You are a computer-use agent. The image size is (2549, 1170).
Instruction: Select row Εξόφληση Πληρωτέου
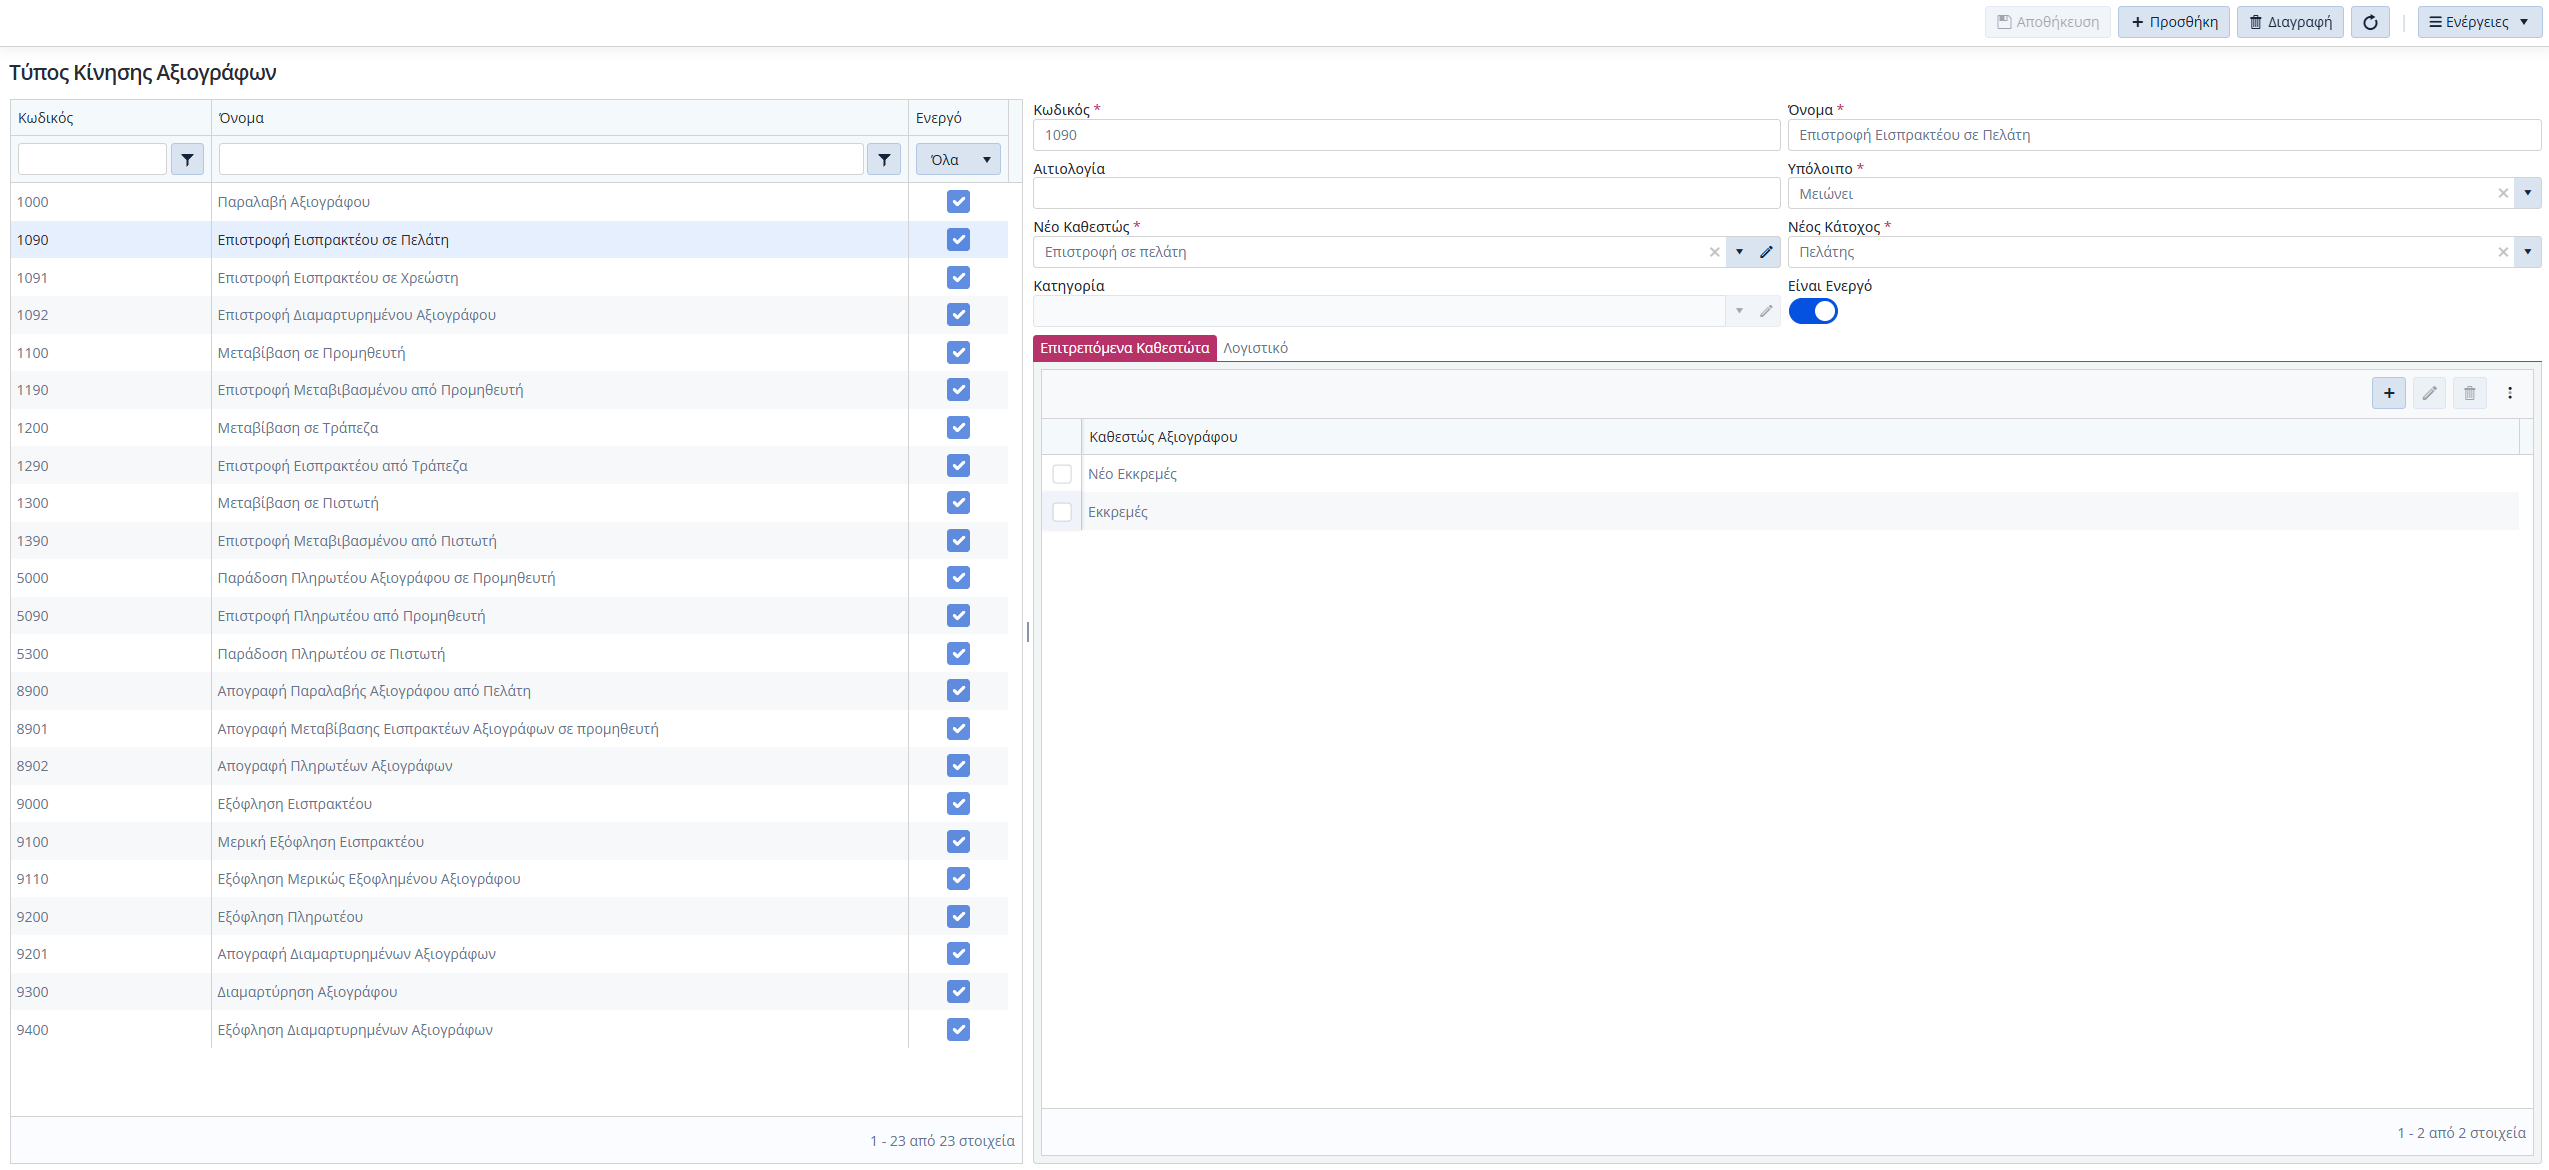[509, 917]
